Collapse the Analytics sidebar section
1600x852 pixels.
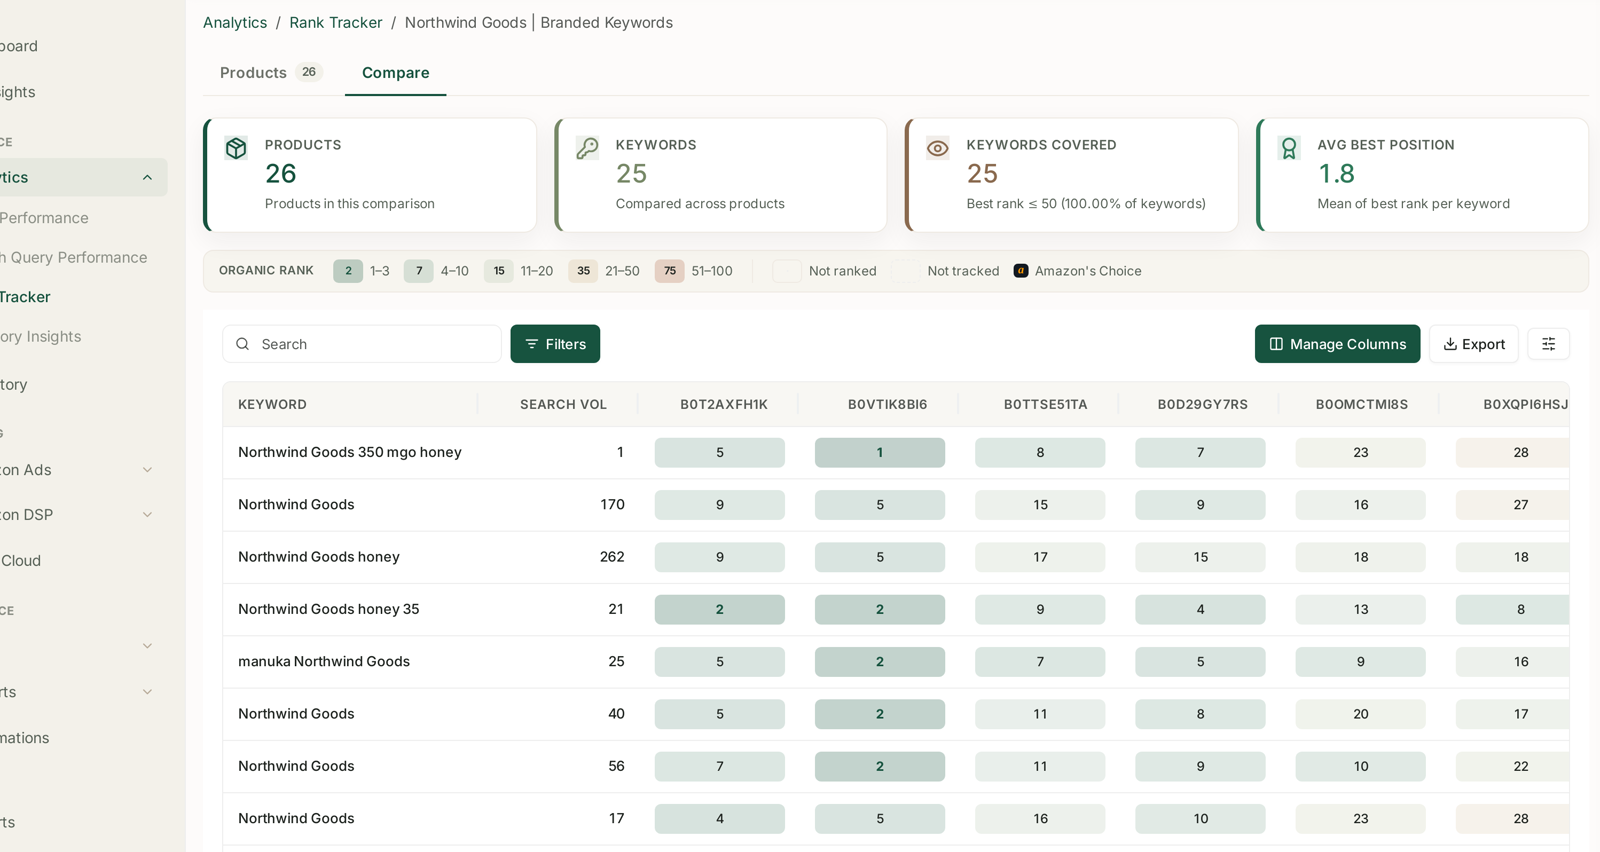pos(147,178)
